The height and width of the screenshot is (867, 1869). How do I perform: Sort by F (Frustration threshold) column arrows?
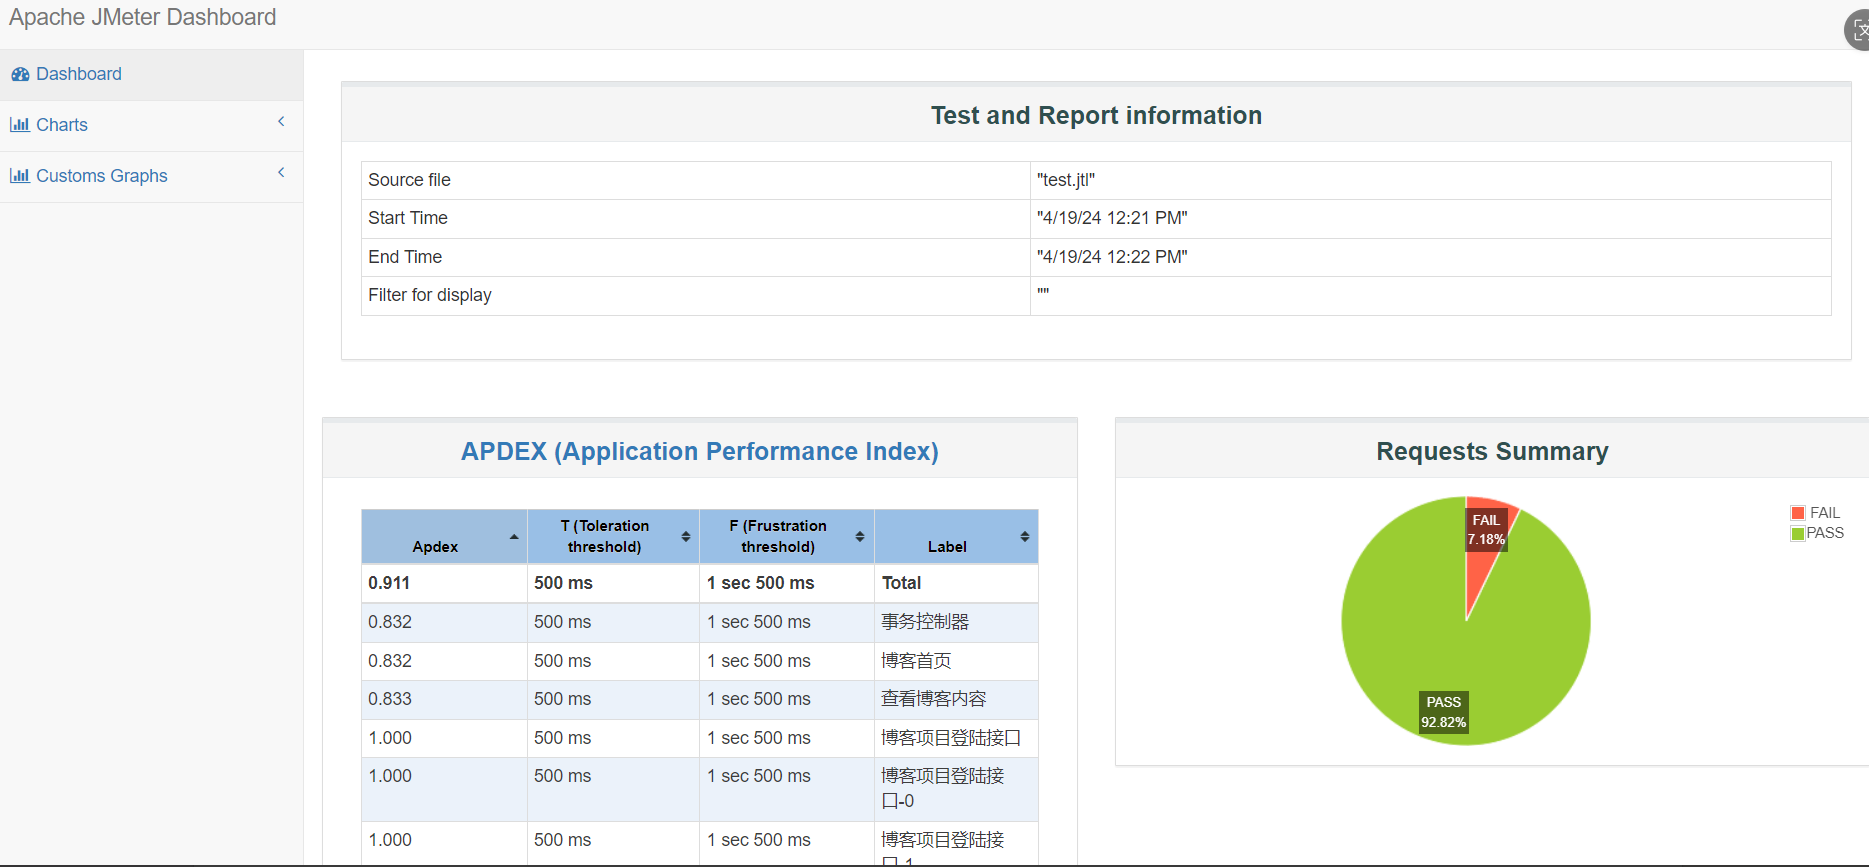pos(860,537)
